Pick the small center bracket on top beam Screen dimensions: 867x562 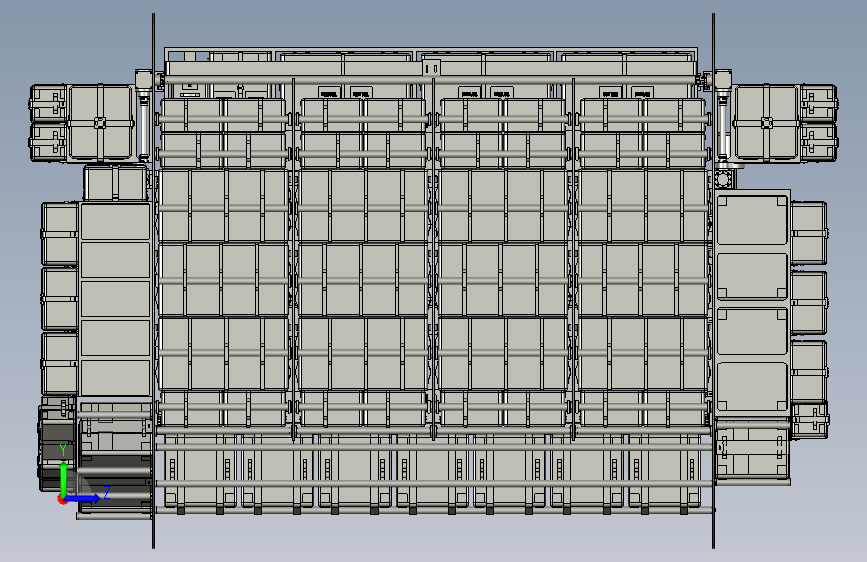pos(432,69)
